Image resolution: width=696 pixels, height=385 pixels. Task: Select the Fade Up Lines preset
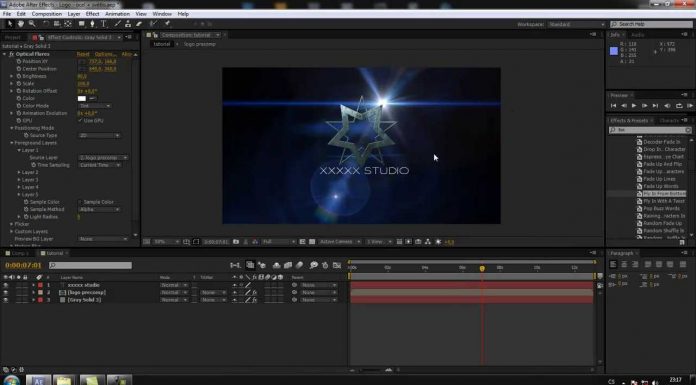pyautogui.click(x=659, y=179)
